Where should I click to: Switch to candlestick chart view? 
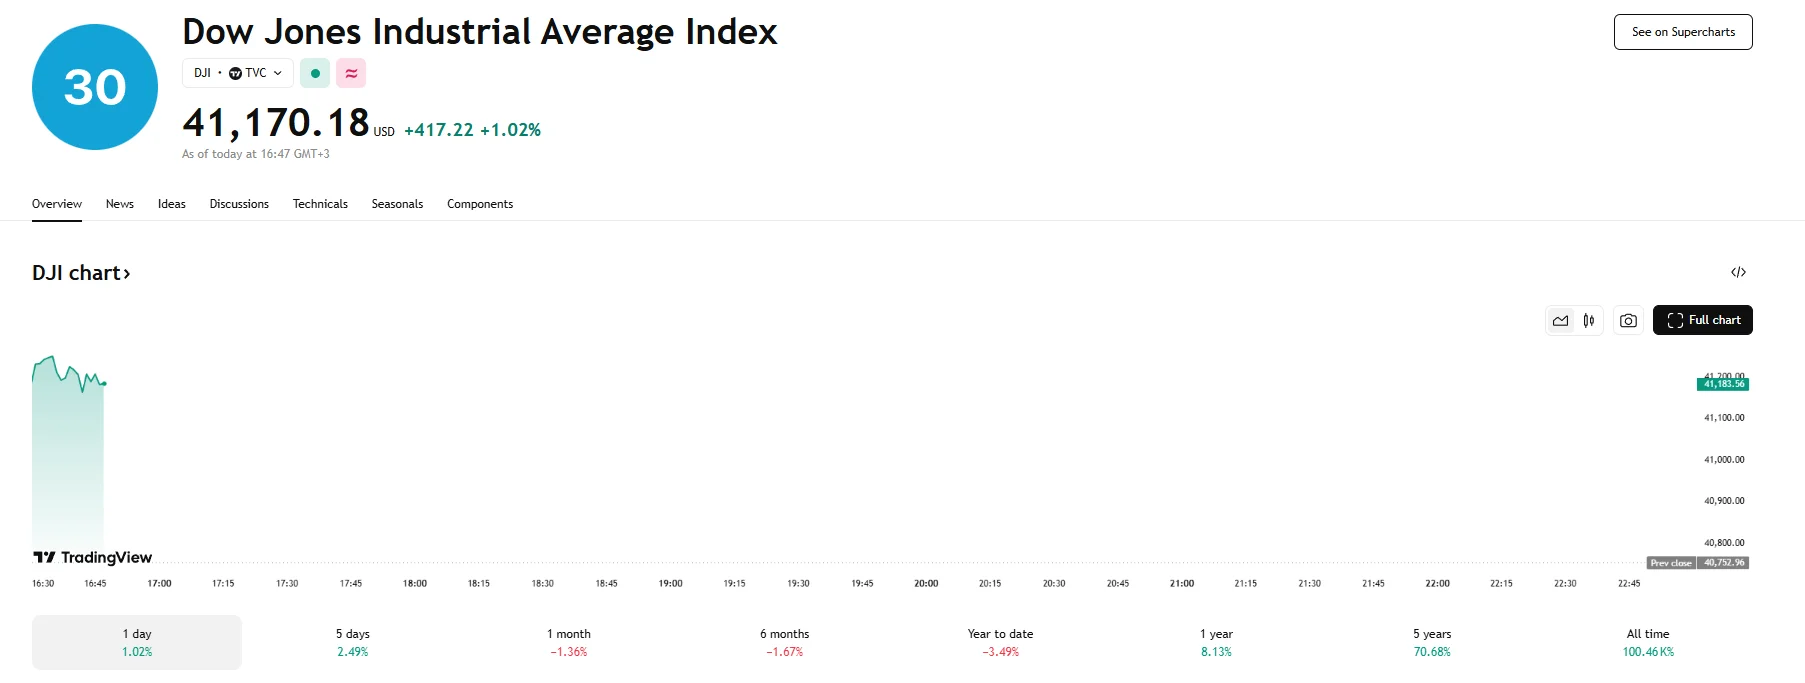tap(1588, 320)
